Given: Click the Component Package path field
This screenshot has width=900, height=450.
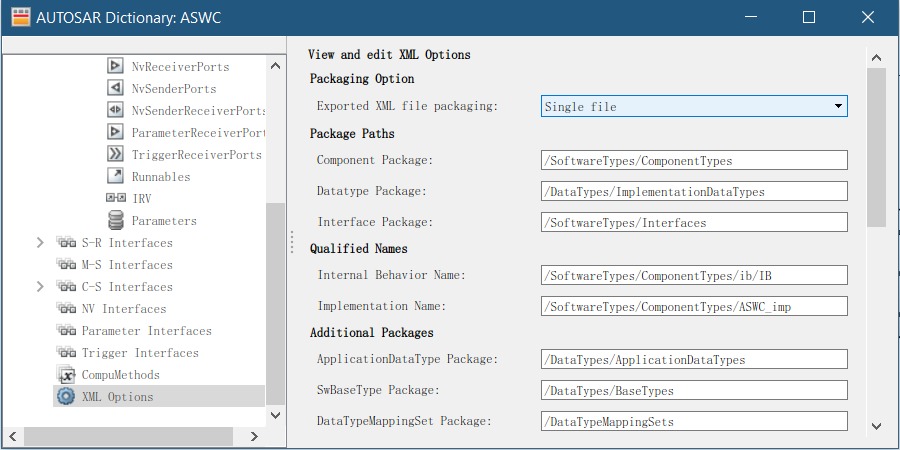Looking at the screenshot, I should click(694, 161).
